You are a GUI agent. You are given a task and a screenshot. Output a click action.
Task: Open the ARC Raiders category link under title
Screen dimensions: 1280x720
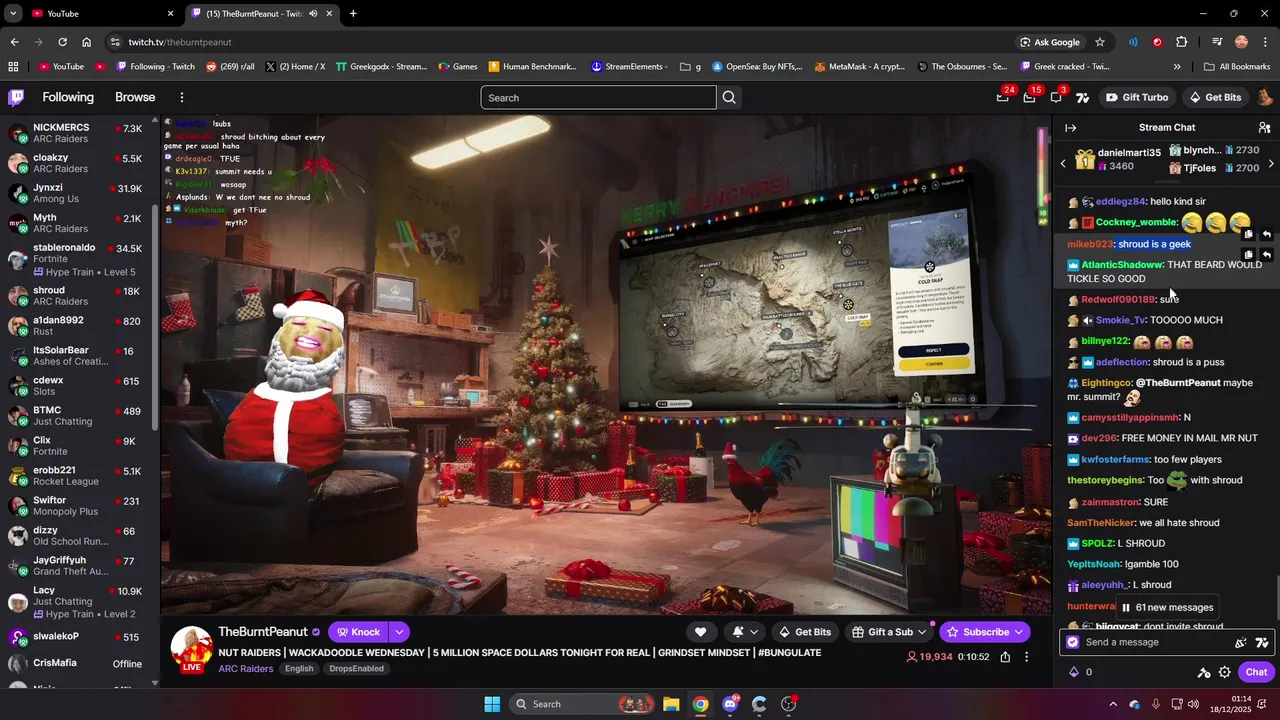click(246, 669)
